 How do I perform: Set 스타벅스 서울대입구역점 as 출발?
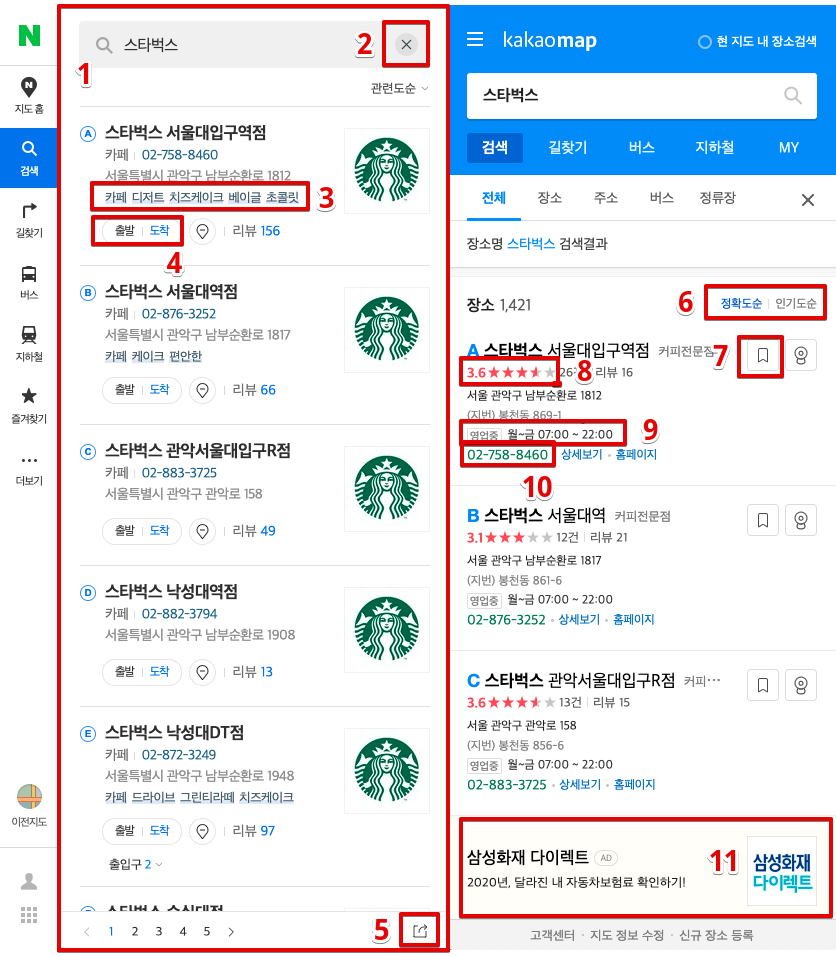click(x=124, y=231)
